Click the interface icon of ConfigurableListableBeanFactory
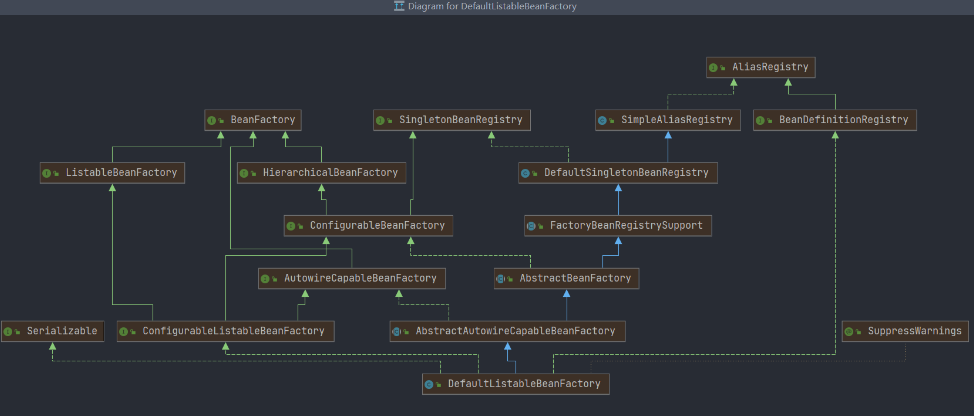974x416 pixels. coord(124,332)
